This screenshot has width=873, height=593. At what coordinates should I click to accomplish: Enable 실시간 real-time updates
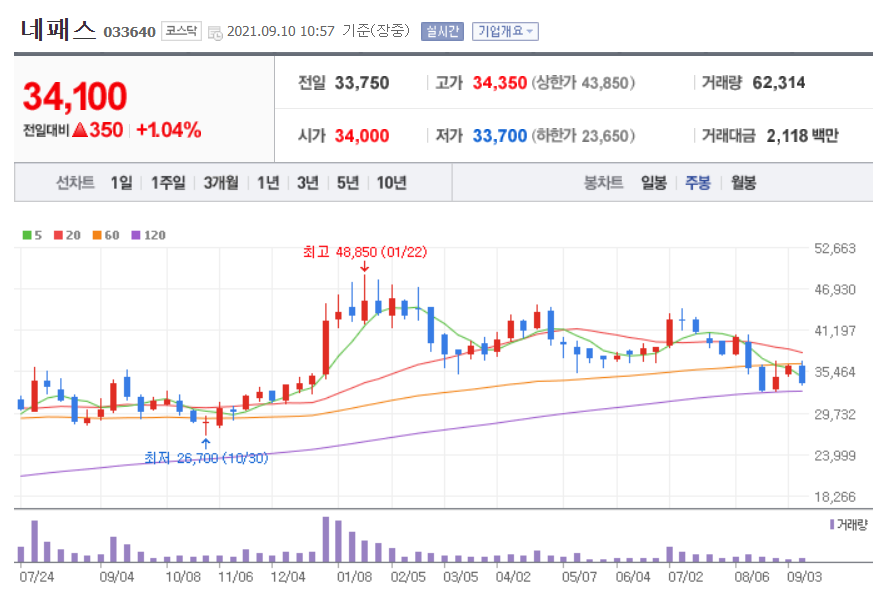point(441,31)
